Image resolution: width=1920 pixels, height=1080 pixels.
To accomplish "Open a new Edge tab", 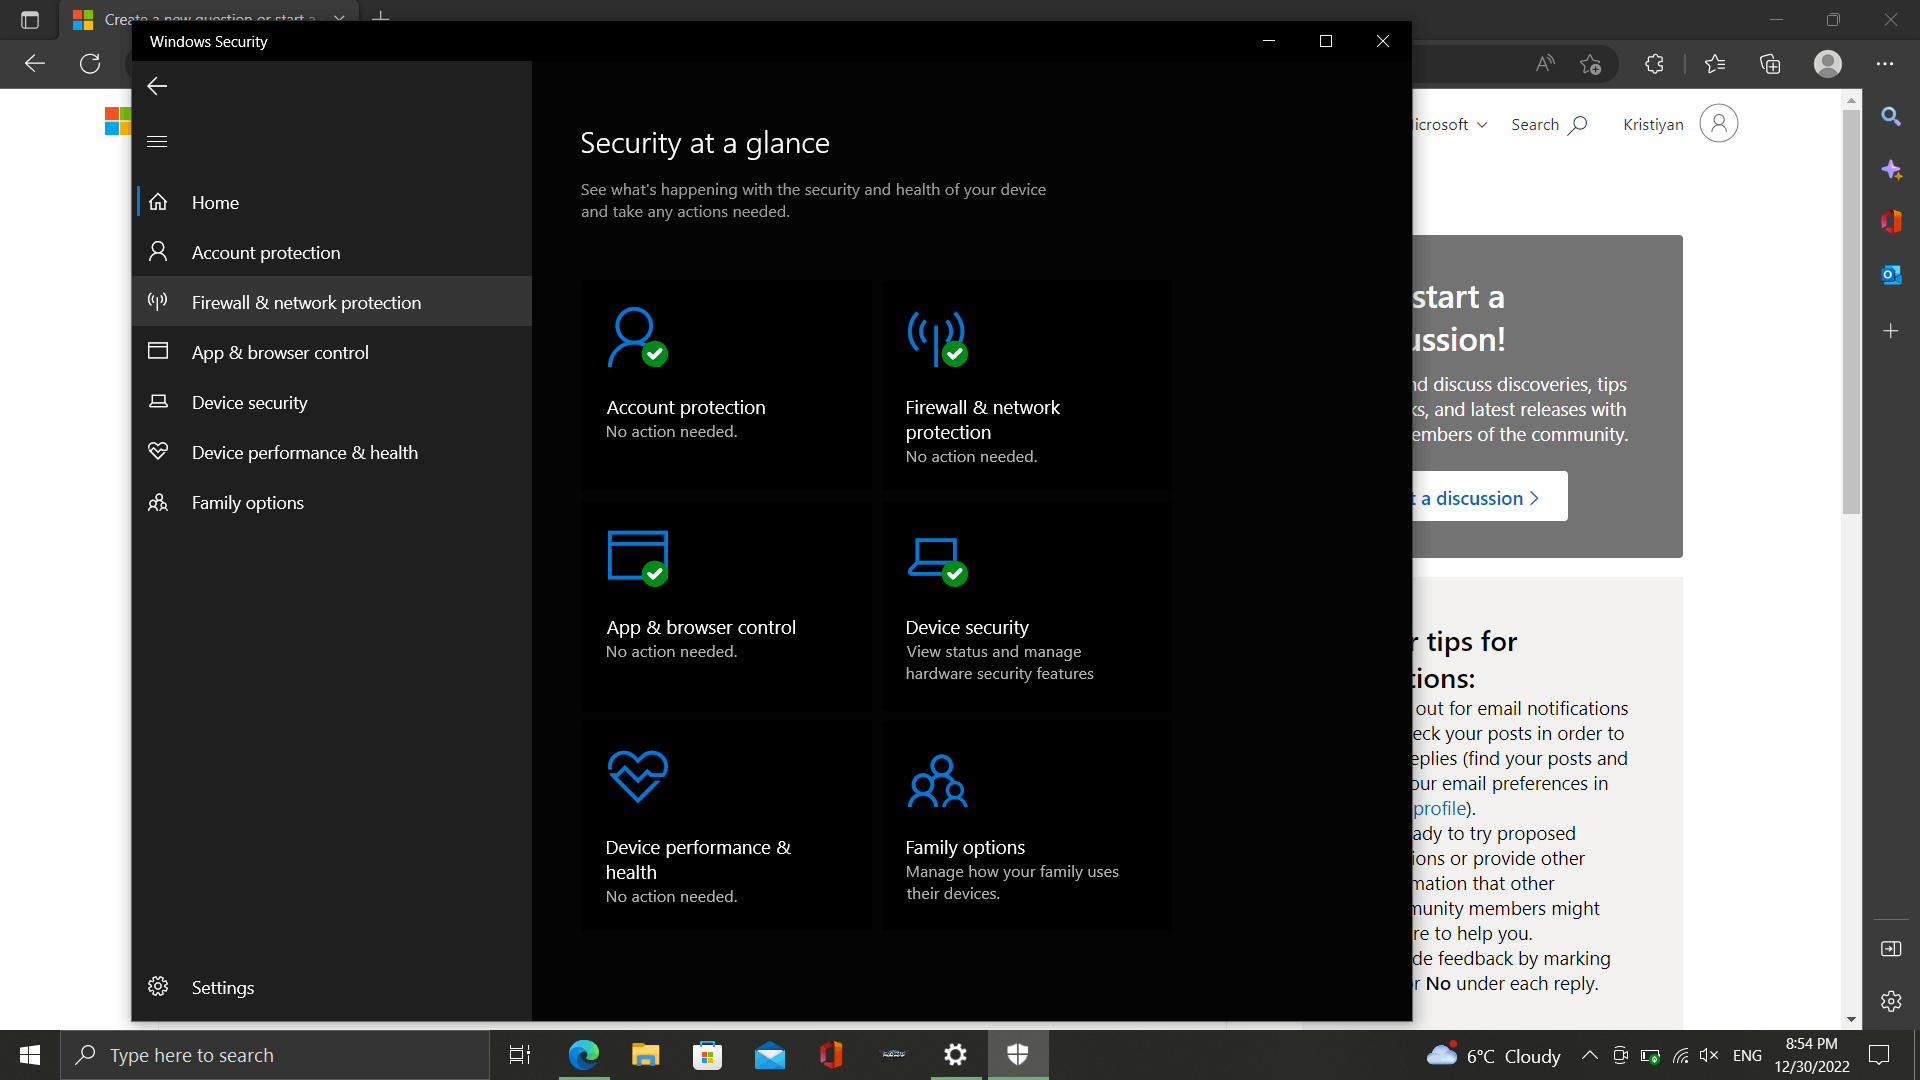I will pyautogui.click(x=381, y=18).
